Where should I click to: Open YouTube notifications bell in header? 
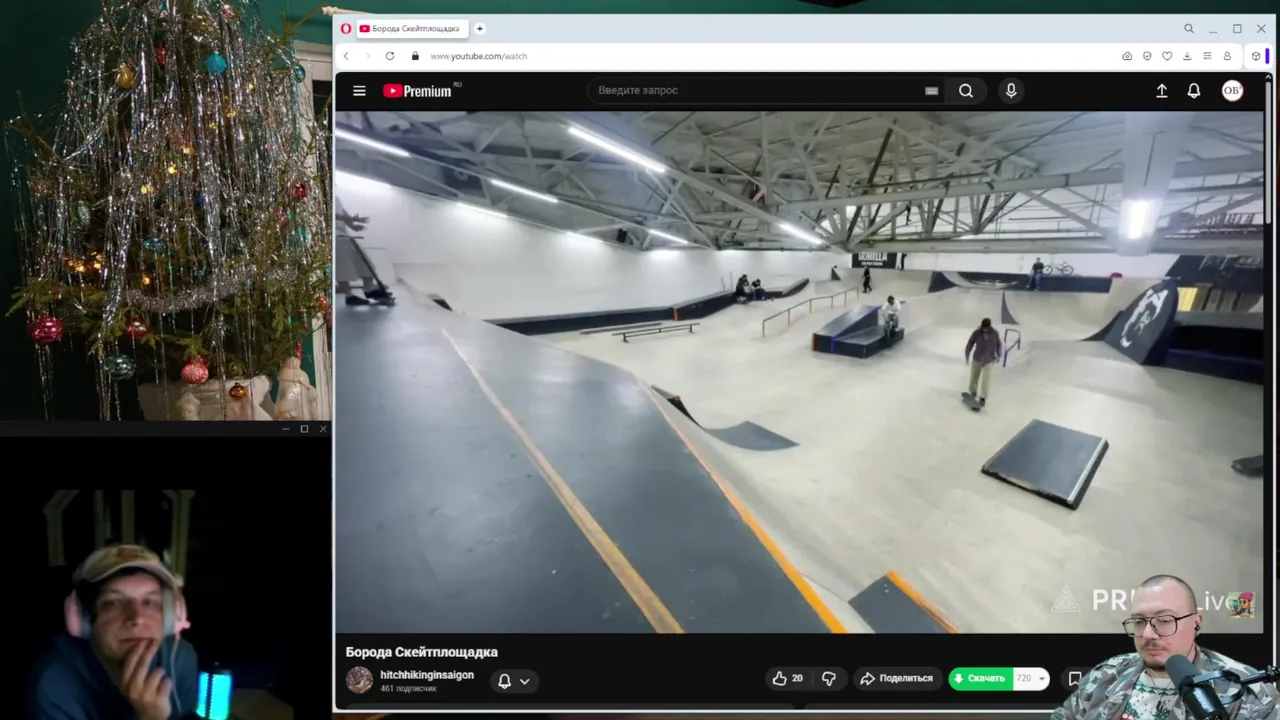[x=1194, y=90]
